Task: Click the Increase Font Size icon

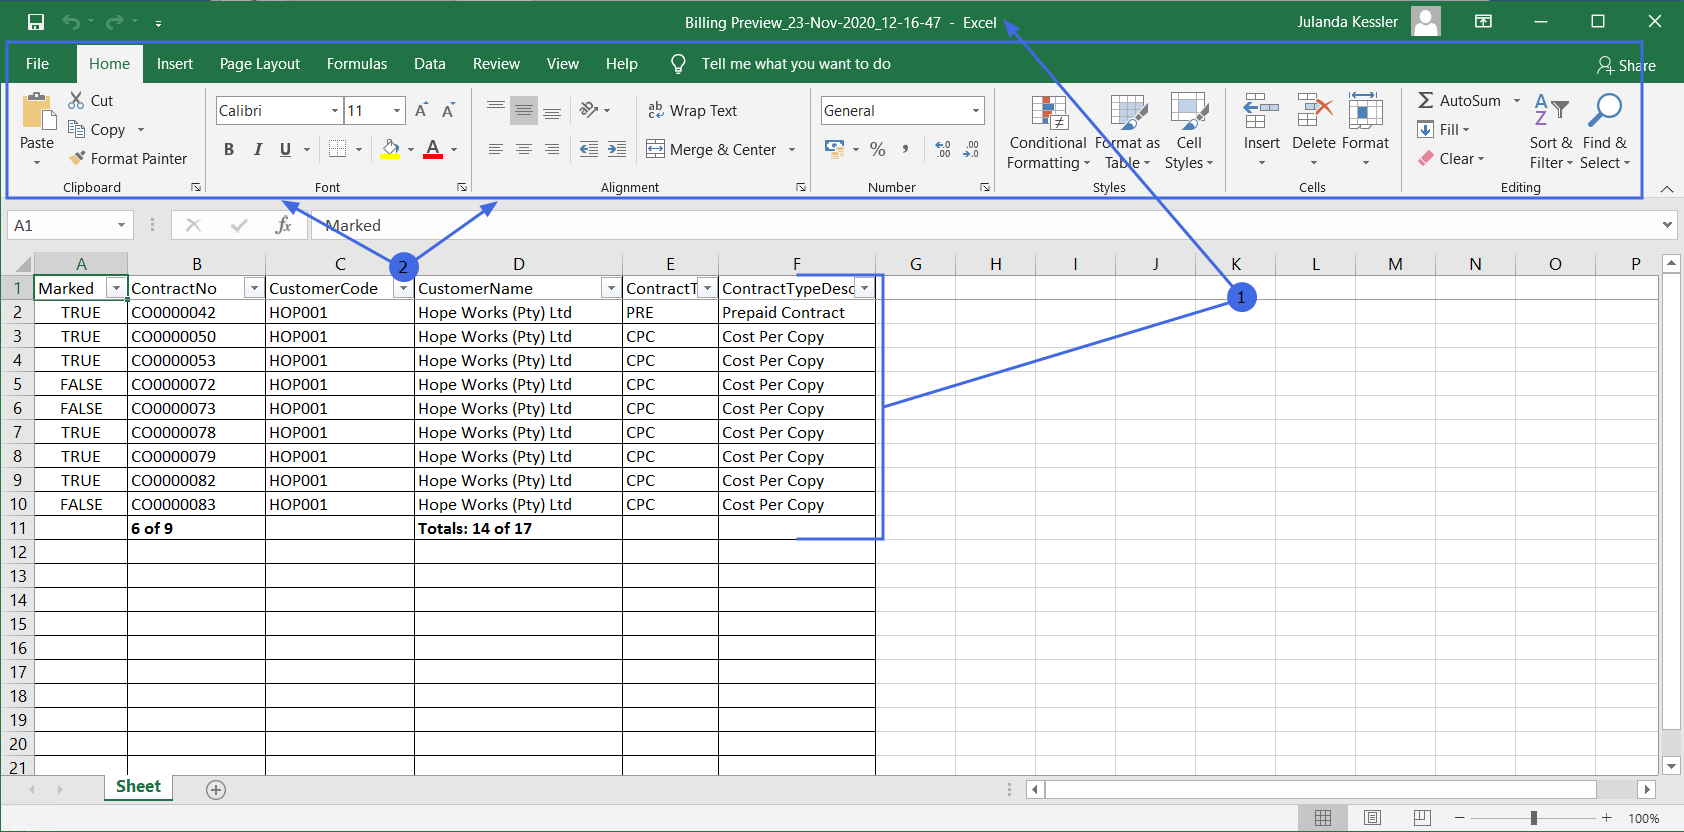Action: point(421,110)
